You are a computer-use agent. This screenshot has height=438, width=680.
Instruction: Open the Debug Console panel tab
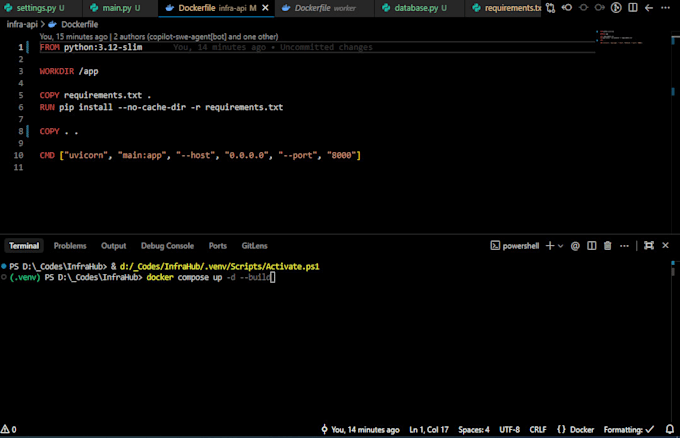pos(167,246)
